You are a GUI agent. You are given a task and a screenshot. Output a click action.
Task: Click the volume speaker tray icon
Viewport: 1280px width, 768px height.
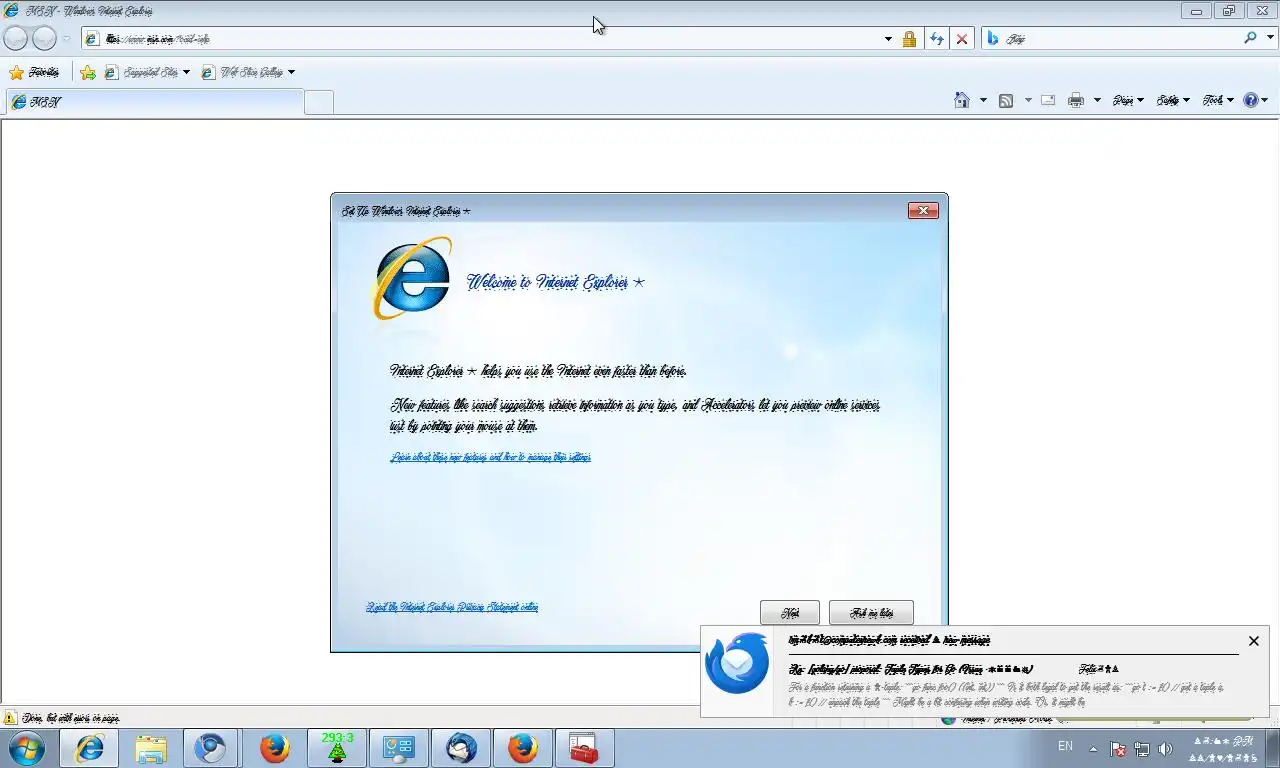(1165, 749)
